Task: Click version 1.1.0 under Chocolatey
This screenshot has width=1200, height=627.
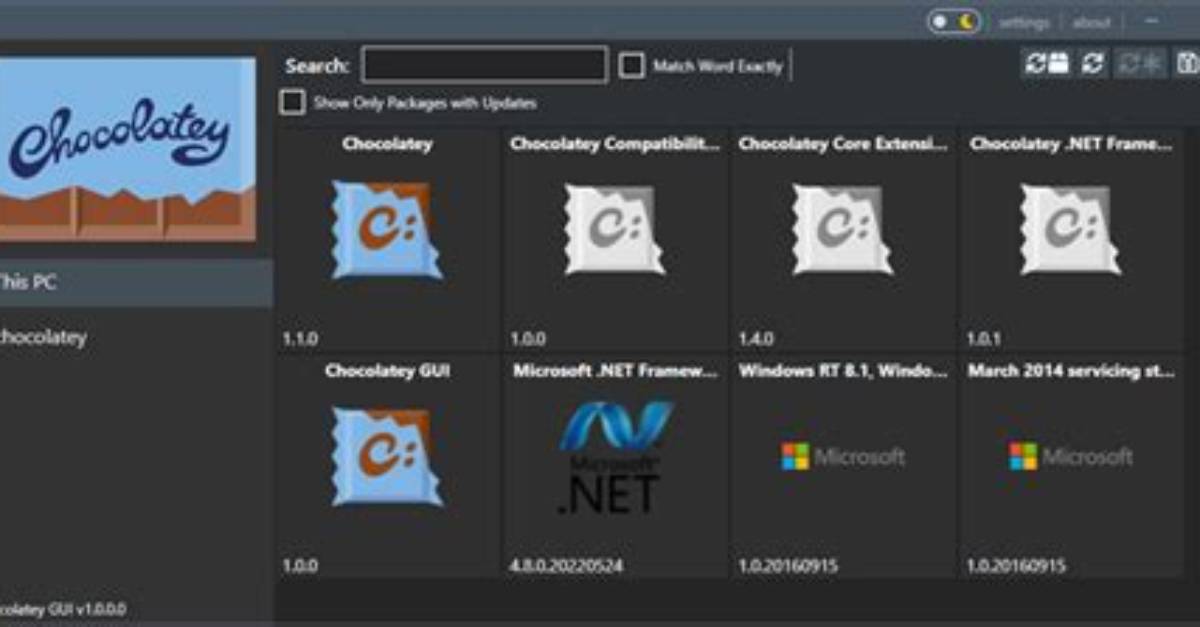Action: pos(300,339)
